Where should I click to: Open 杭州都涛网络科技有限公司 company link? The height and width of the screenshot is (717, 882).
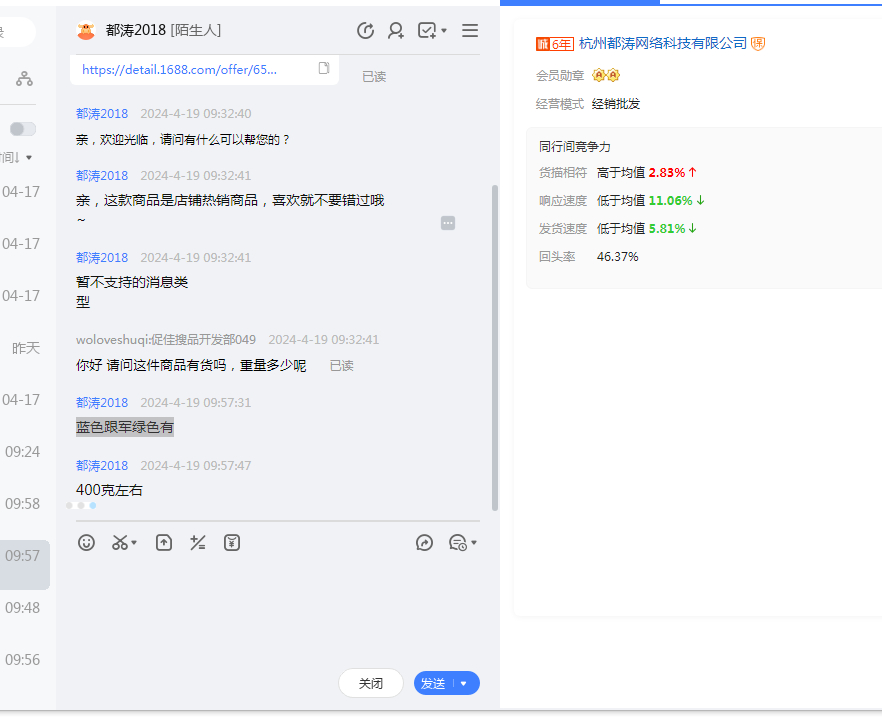662,43
